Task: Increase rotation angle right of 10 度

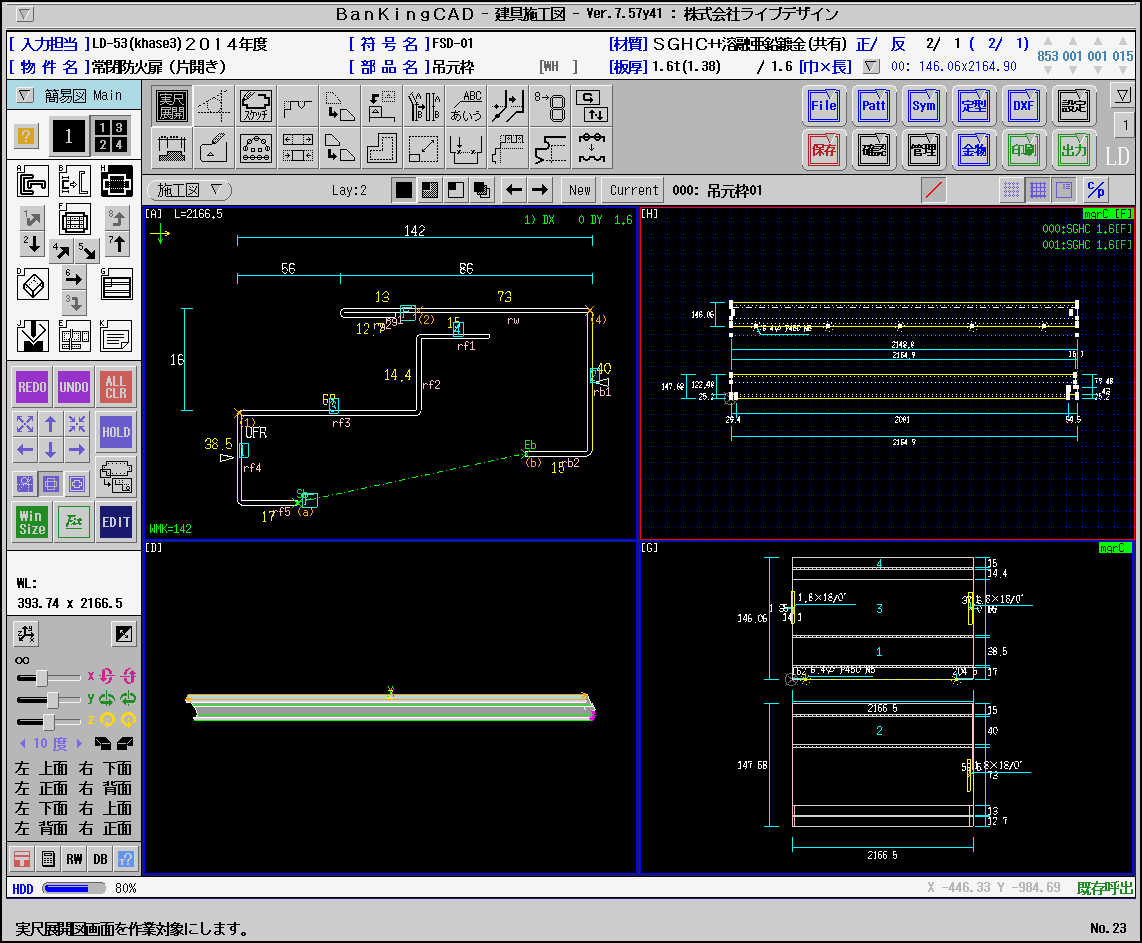Action: point(79,743)
